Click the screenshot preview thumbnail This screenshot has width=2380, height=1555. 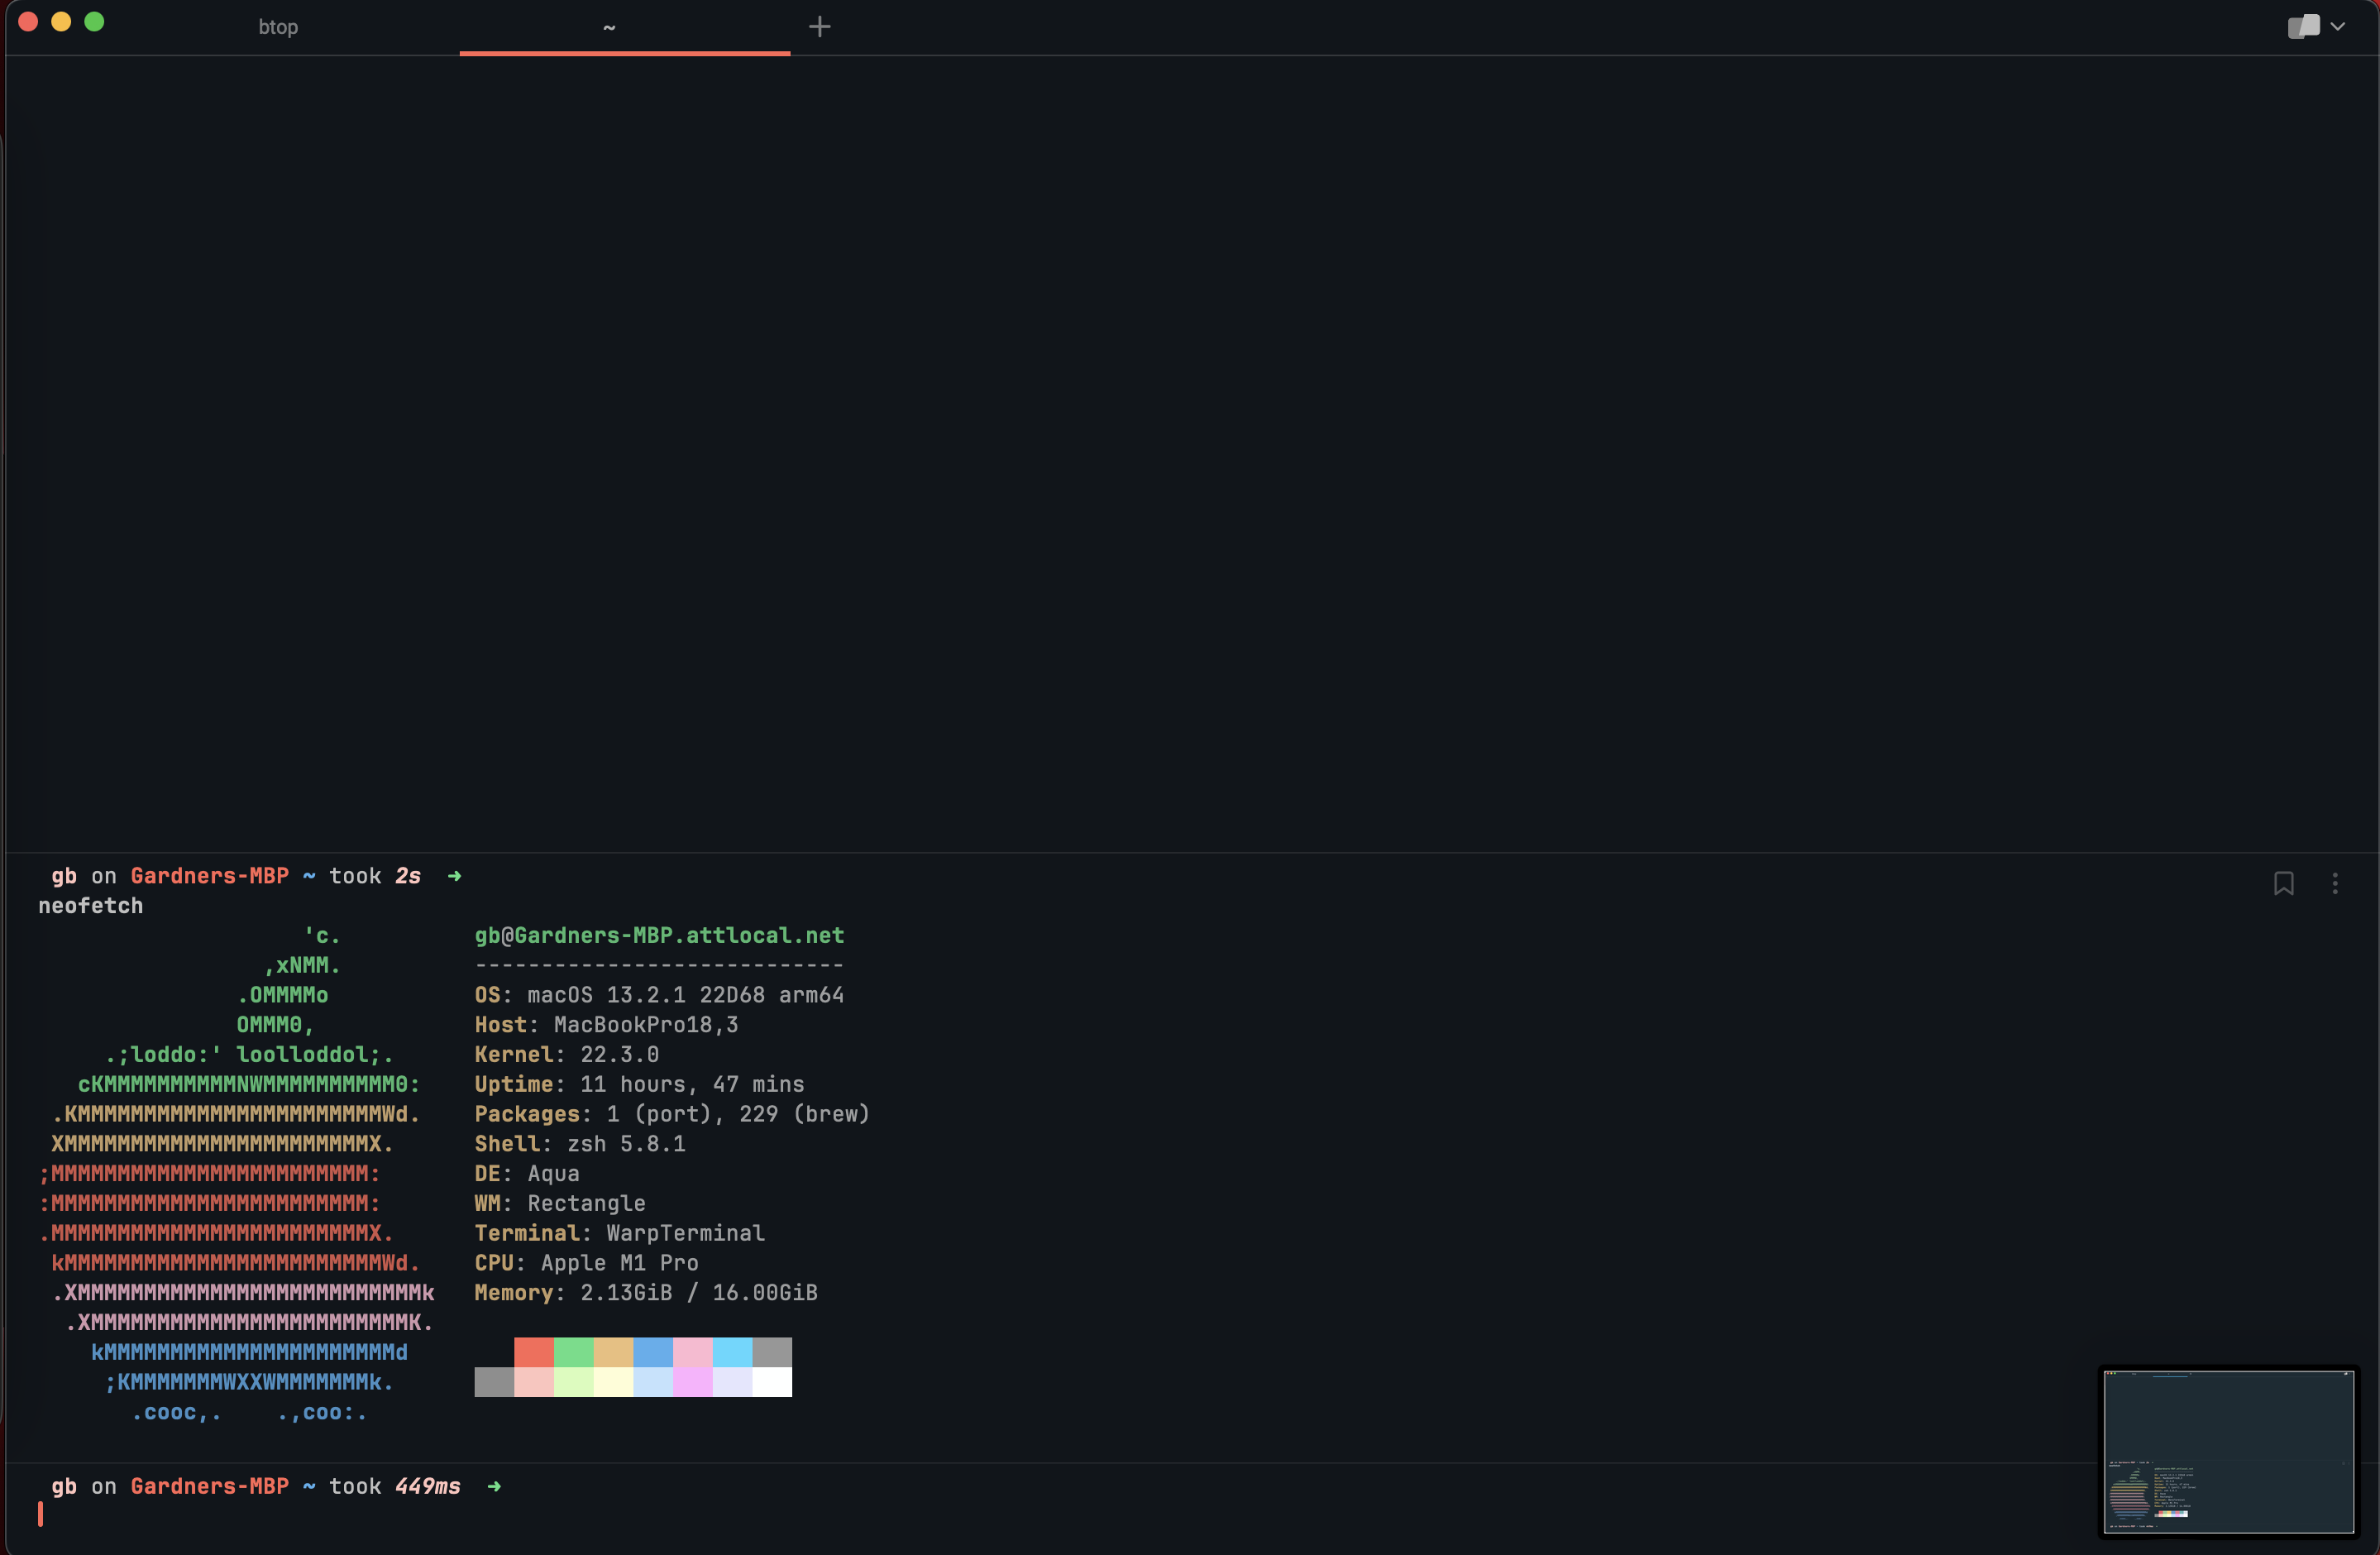2228,1451
